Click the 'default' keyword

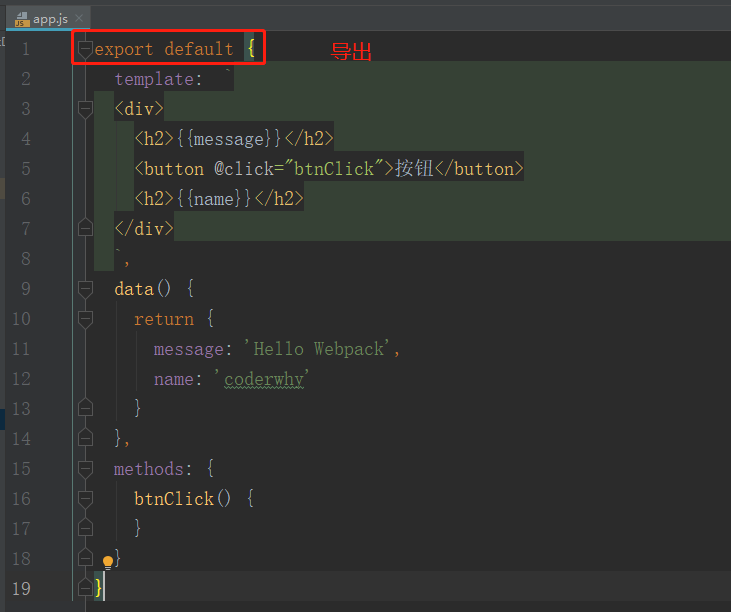199,49
